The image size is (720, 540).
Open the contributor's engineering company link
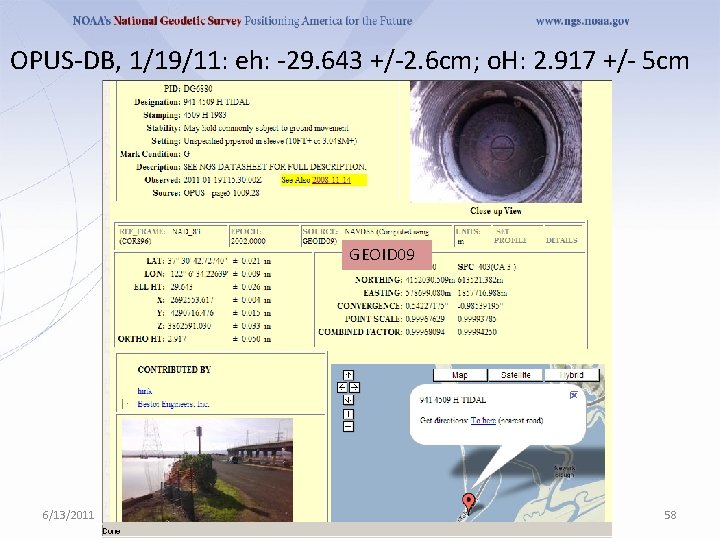173,404
